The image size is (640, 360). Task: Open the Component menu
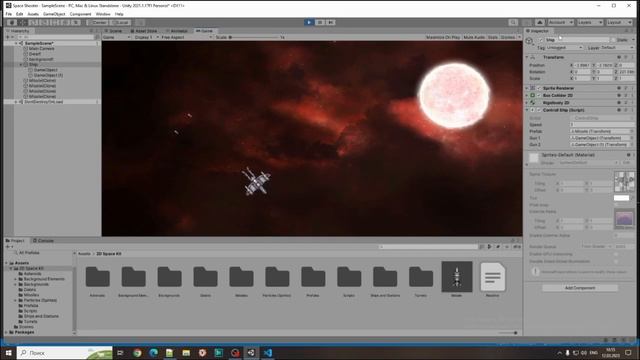point(80,14)
